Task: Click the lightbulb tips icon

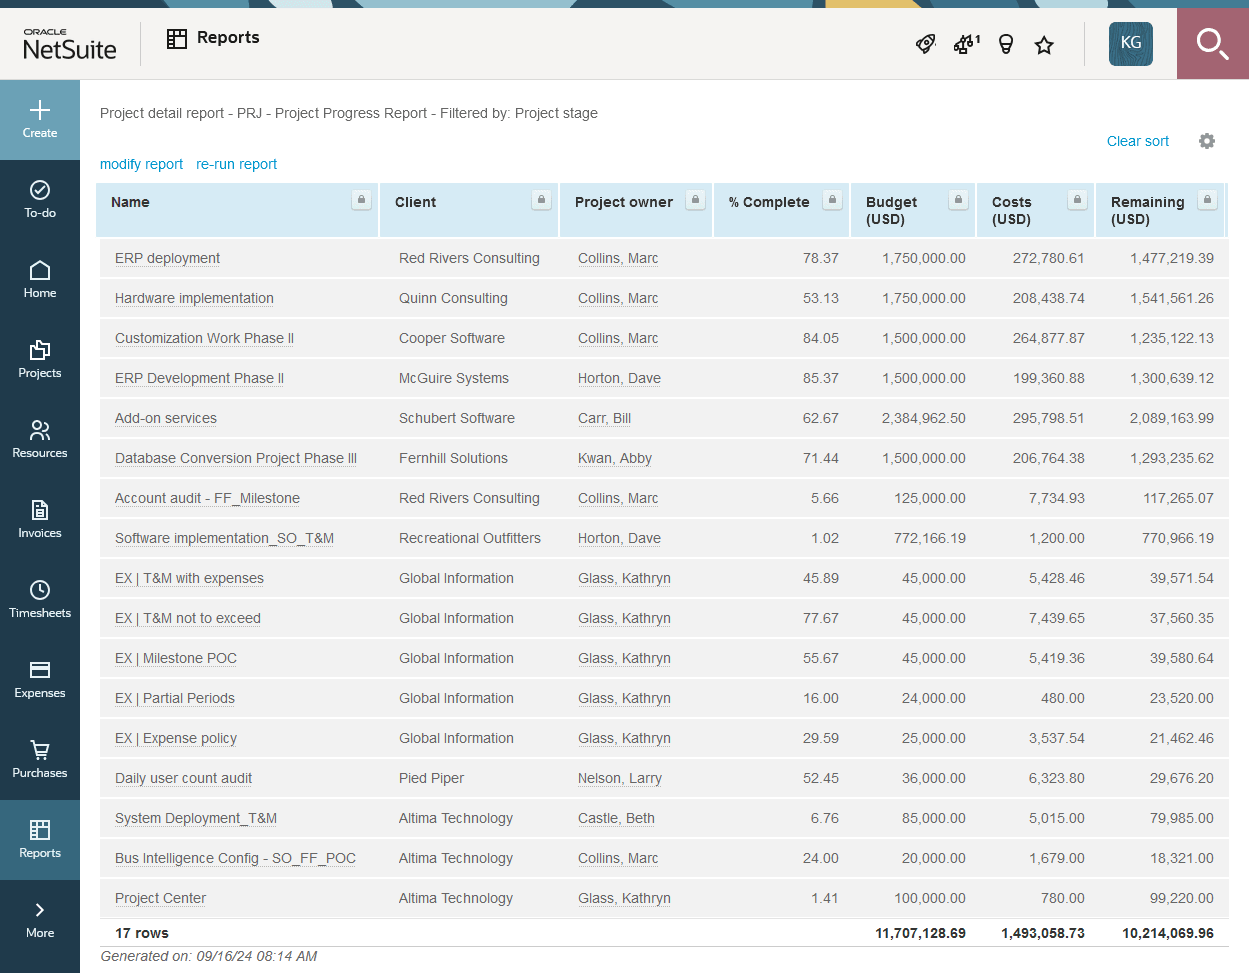Action: pyautogui.click(x=1006, y=44)
